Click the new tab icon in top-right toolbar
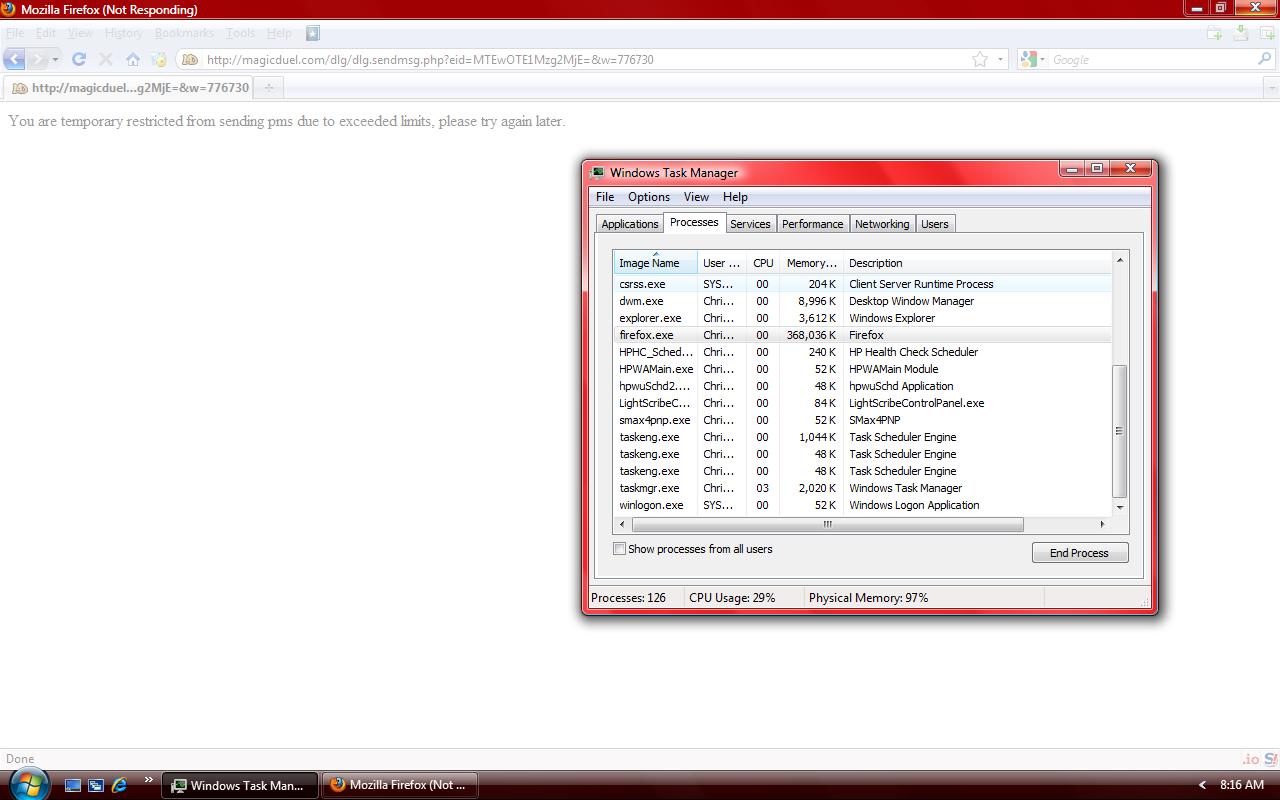 click(x=1215, y=33)
